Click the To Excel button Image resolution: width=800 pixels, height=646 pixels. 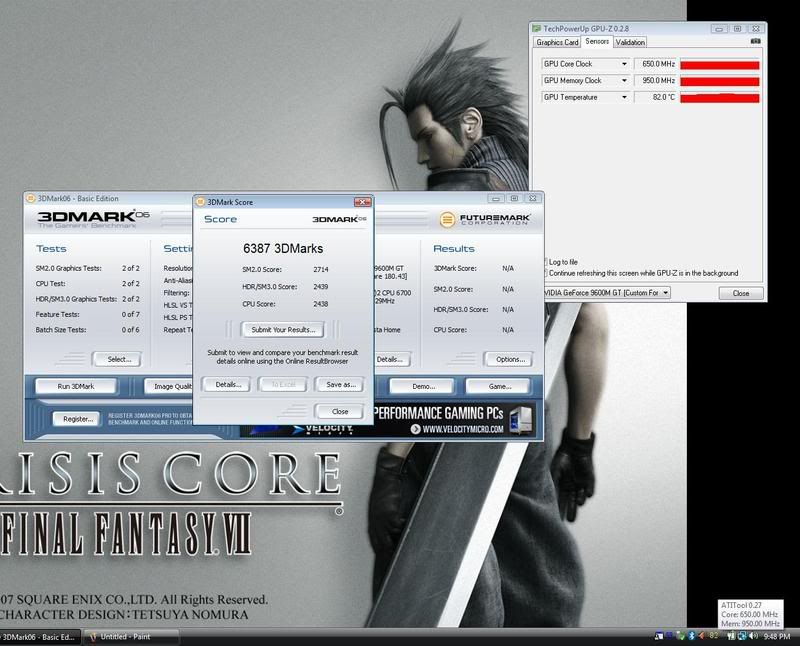tap(284, 384)
